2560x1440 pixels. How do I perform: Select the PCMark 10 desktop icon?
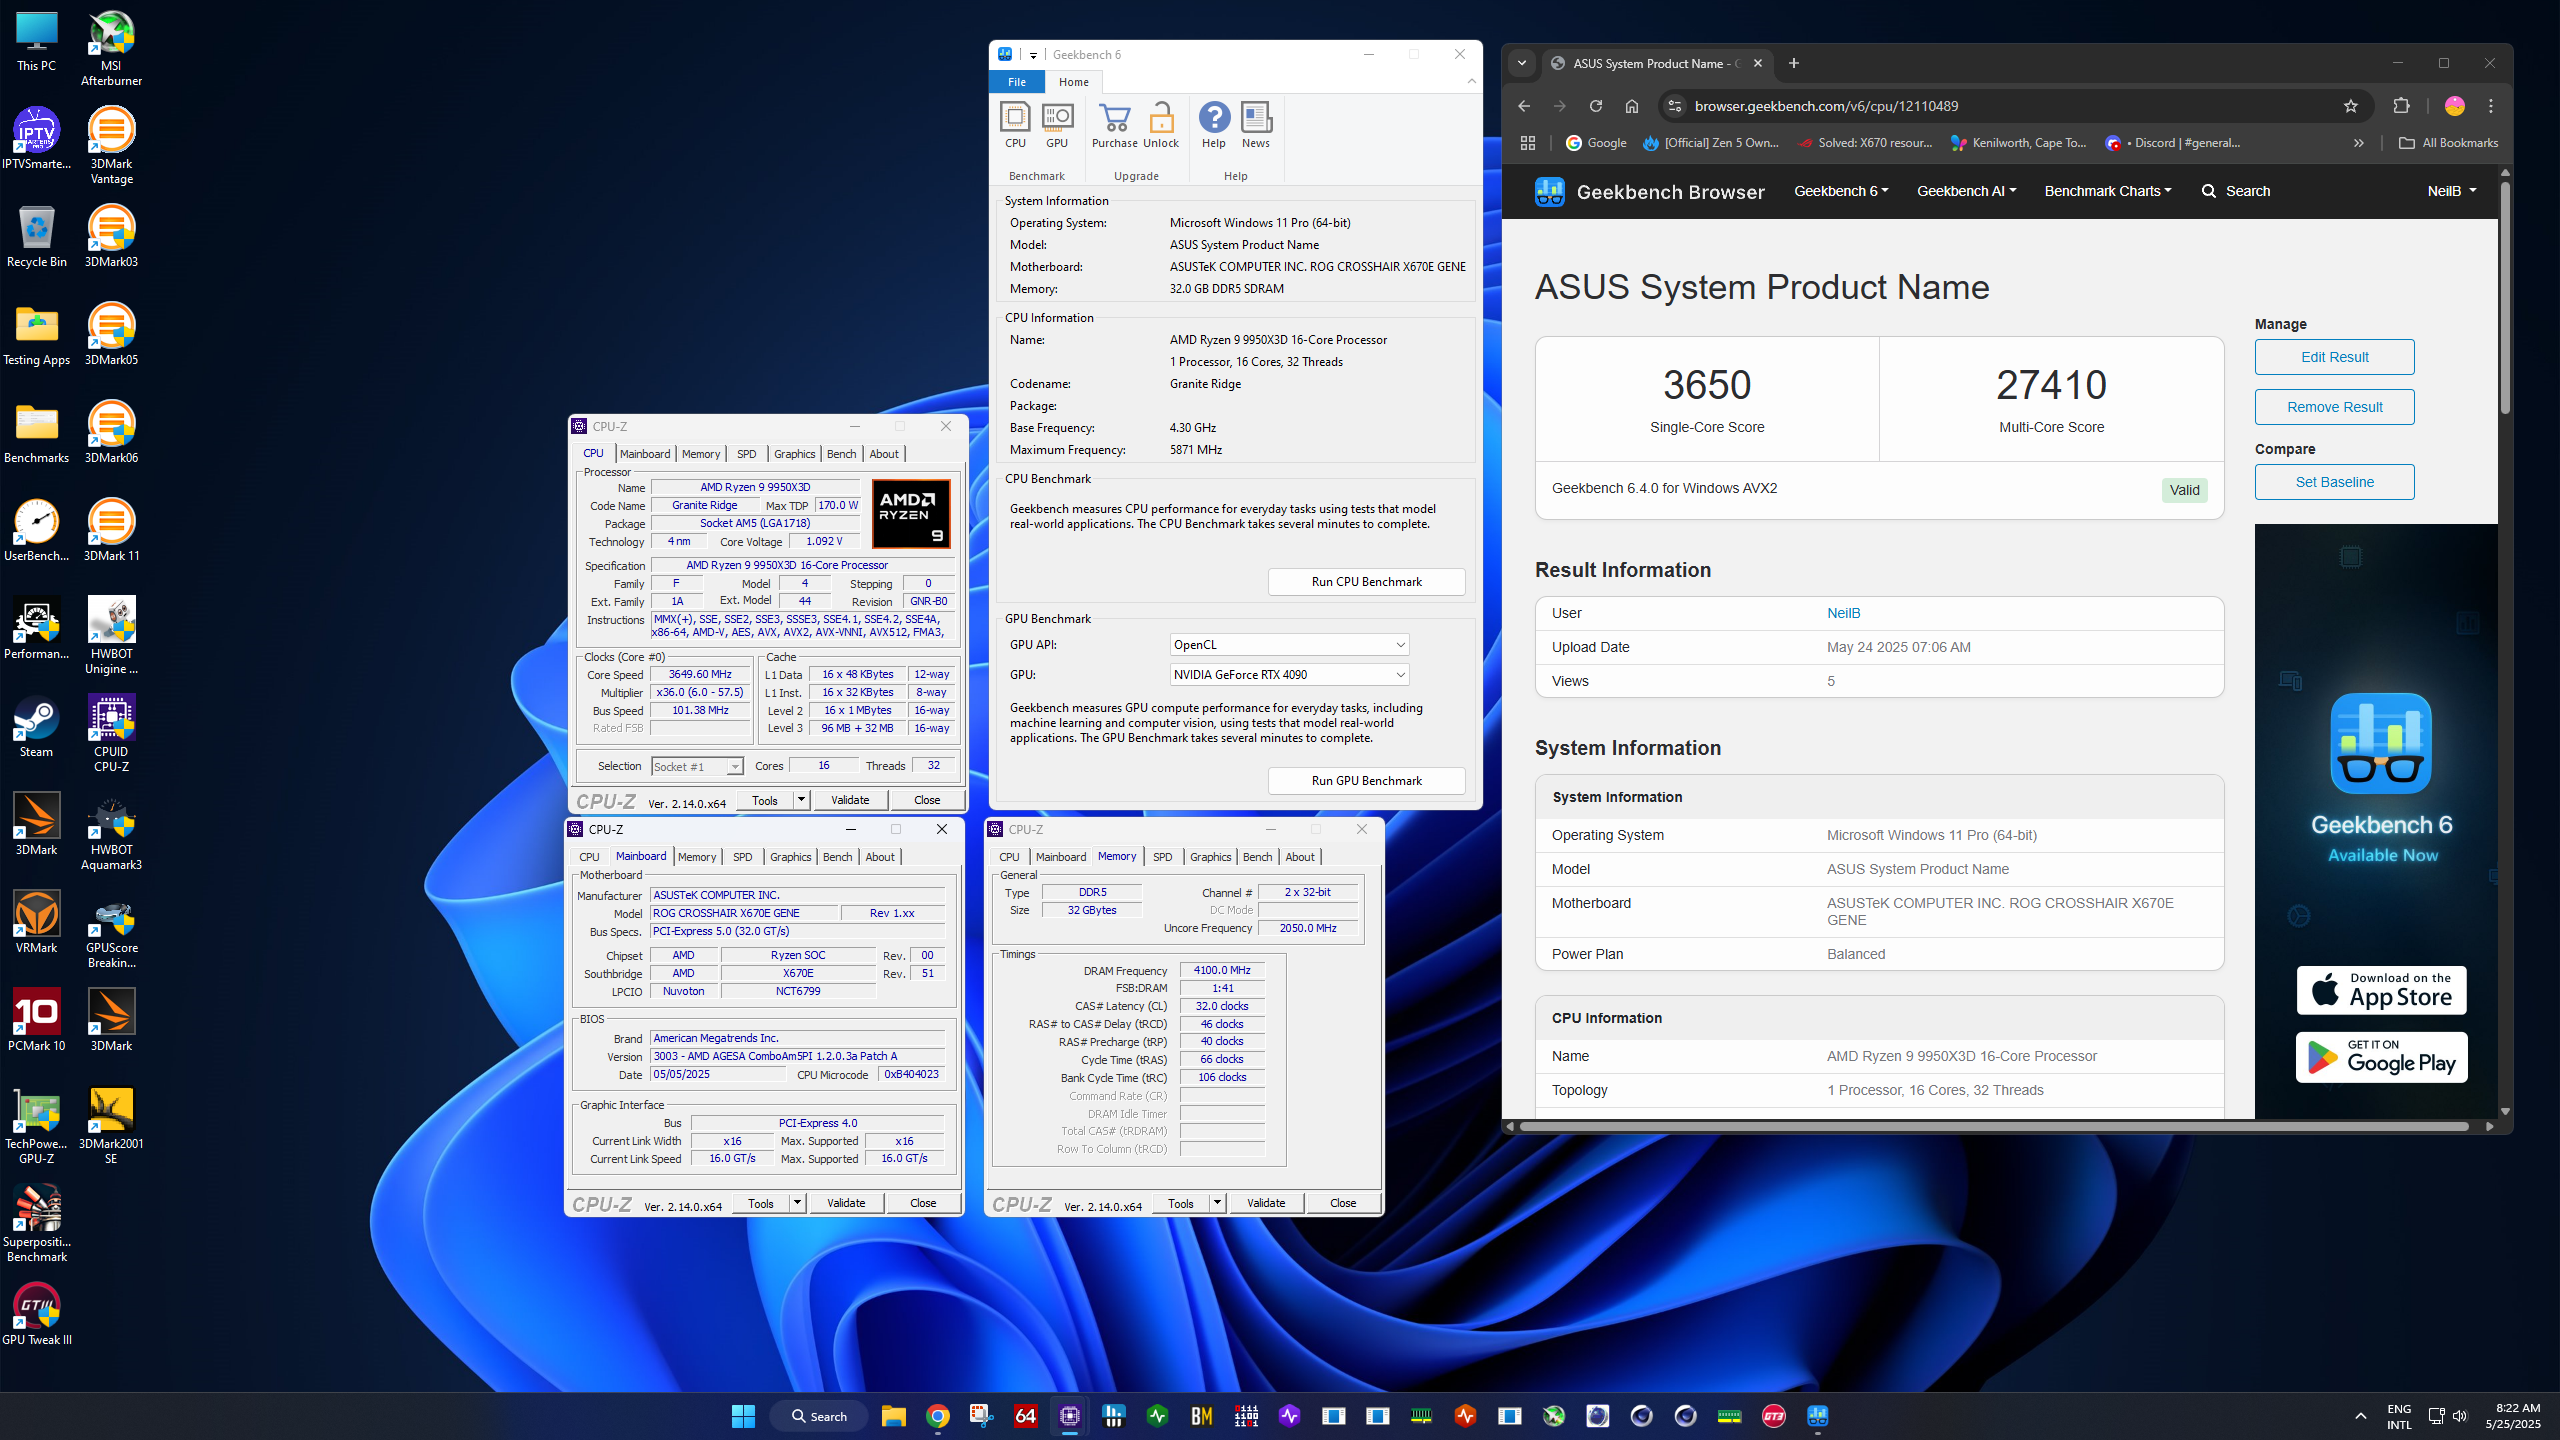37,1021
